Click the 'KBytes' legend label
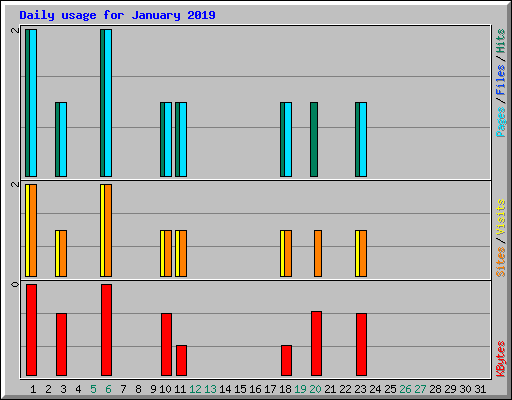This screenshot has width=512, height=400. pyautogui.click(x=501, y=359)
